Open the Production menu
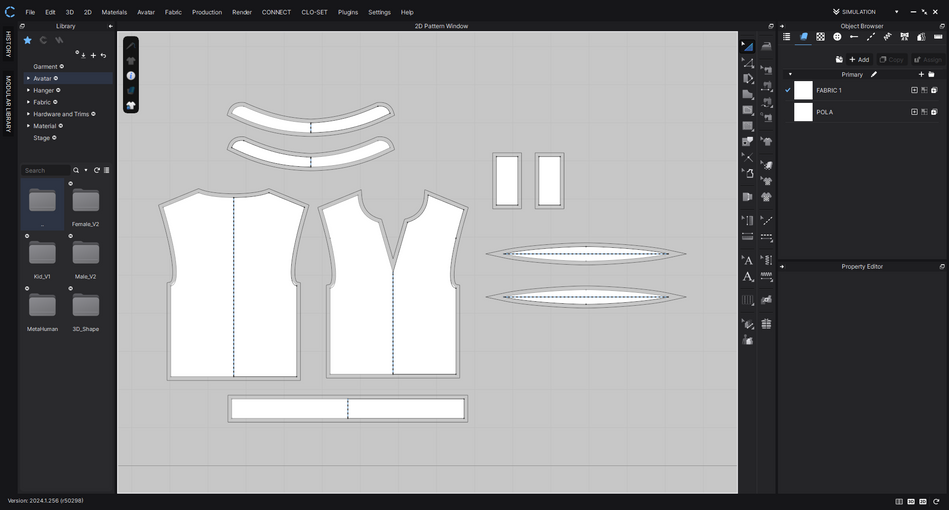The height and width of the screenshot is (510, 949). coord(207,12)
